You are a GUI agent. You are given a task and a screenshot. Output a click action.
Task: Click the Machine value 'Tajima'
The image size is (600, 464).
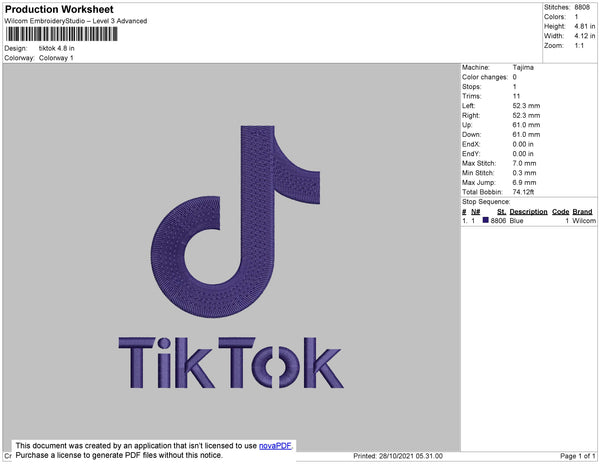pyautogui.click(x=523, y=67)
